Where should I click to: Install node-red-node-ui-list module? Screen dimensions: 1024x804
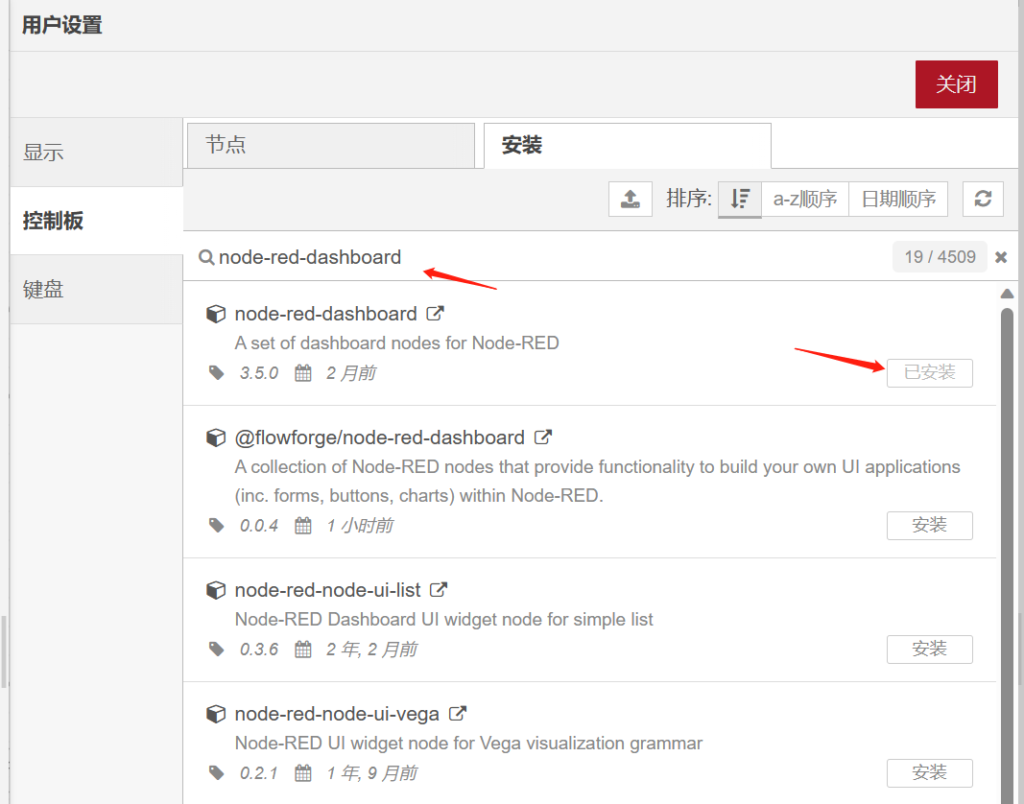point(929,649)
